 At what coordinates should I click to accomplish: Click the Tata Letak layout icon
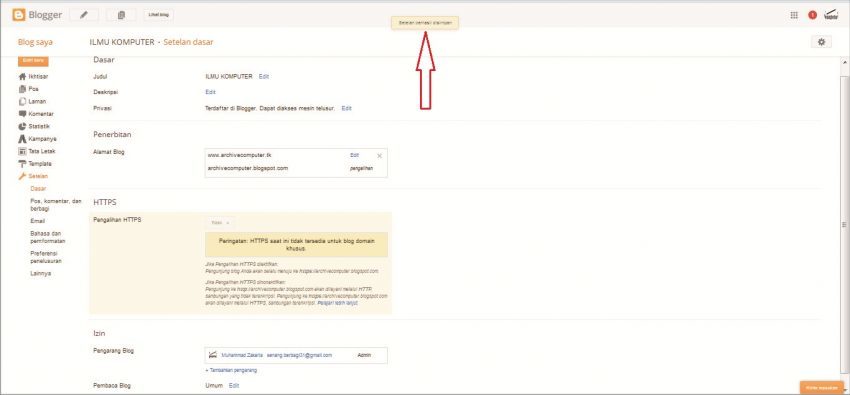click(x=22, y=151)
